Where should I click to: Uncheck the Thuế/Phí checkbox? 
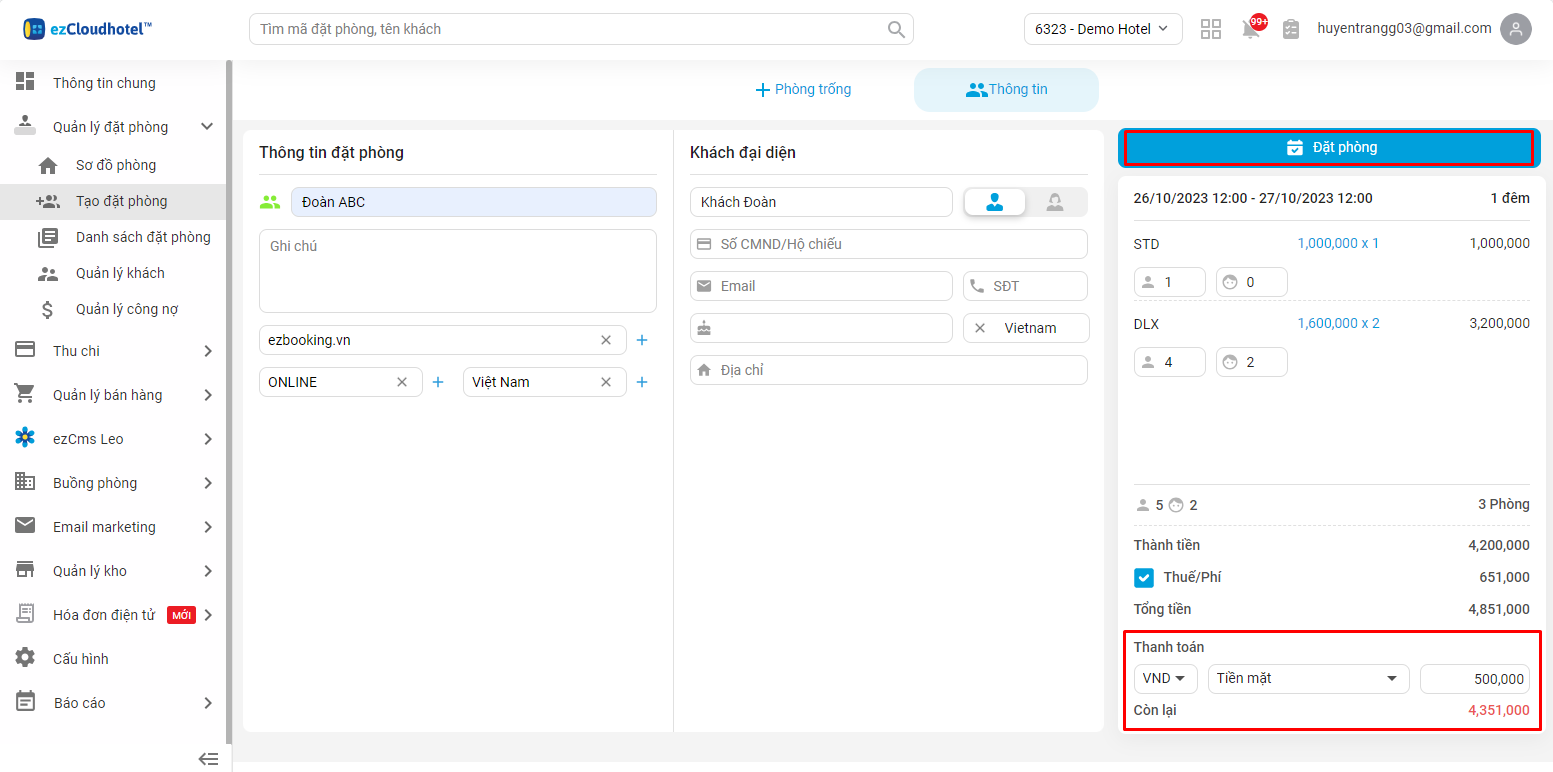pos(1144,577)
